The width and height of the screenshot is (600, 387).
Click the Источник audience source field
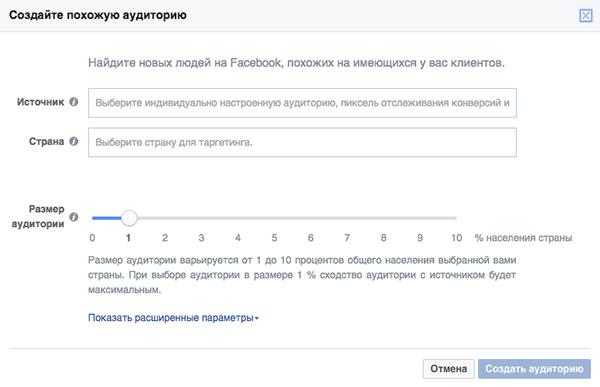click(302, 103)
